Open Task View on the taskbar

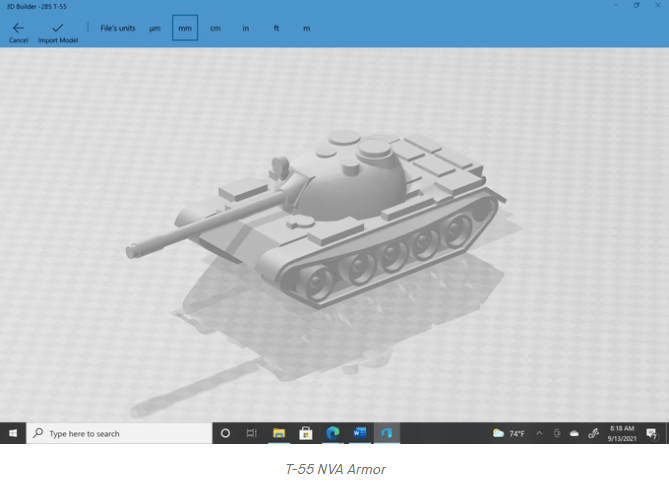[252, 433]
